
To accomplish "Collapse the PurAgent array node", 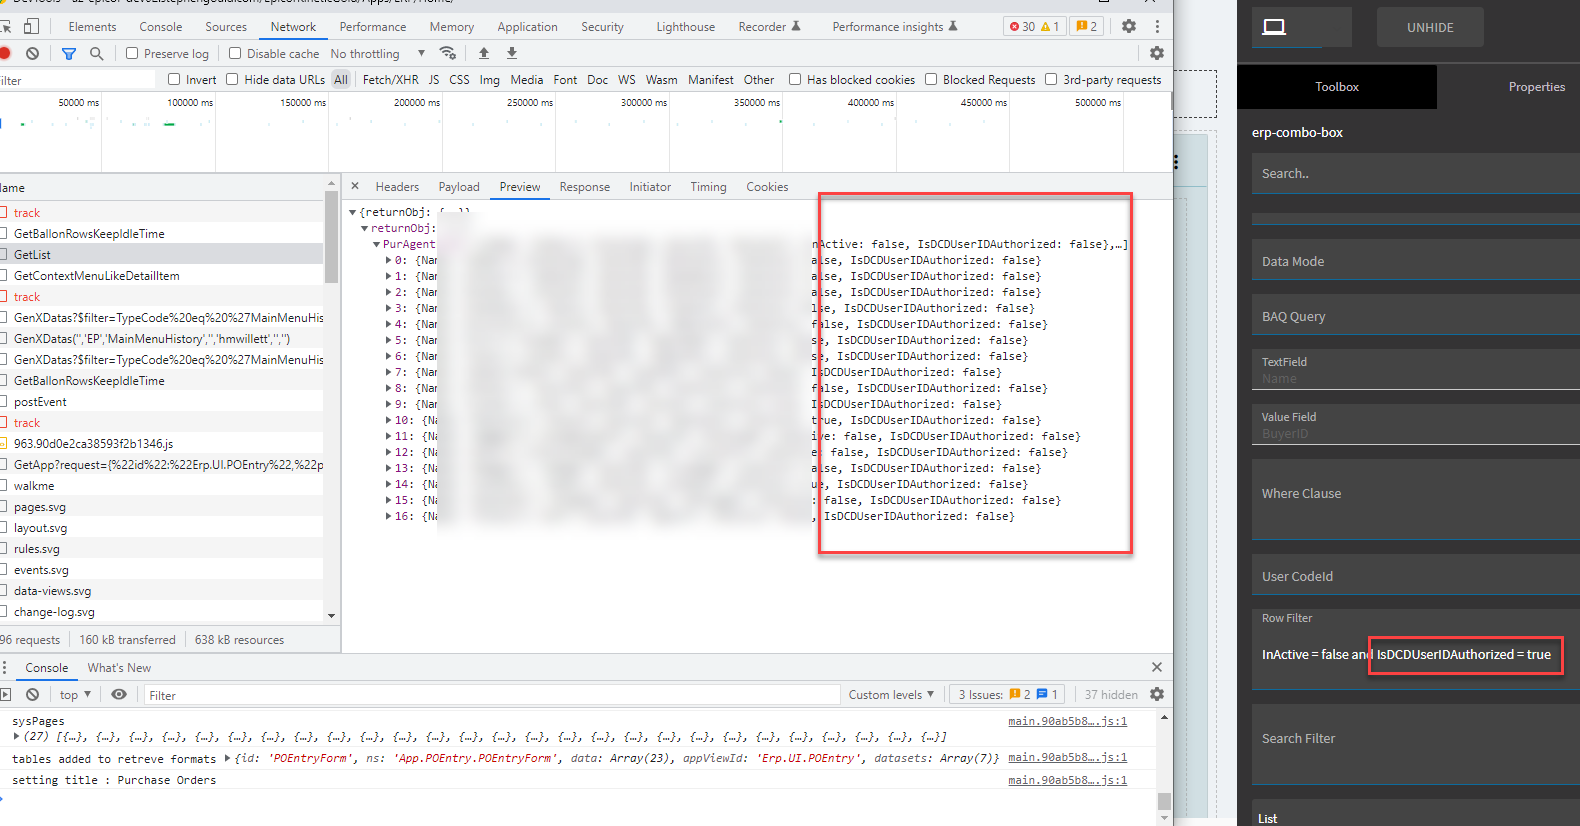I will (x=376, y=244).
